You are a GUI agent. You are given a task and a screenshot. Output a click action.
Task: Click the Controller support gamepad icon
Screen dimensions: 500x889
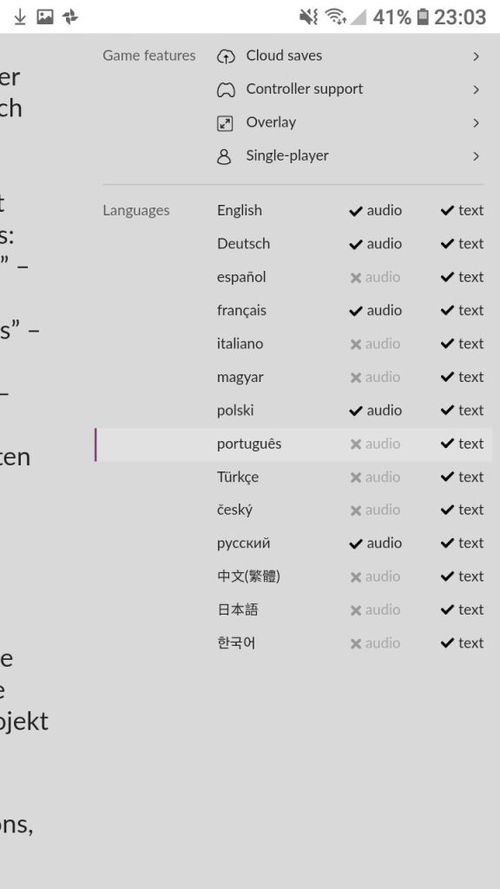[226, 90]
